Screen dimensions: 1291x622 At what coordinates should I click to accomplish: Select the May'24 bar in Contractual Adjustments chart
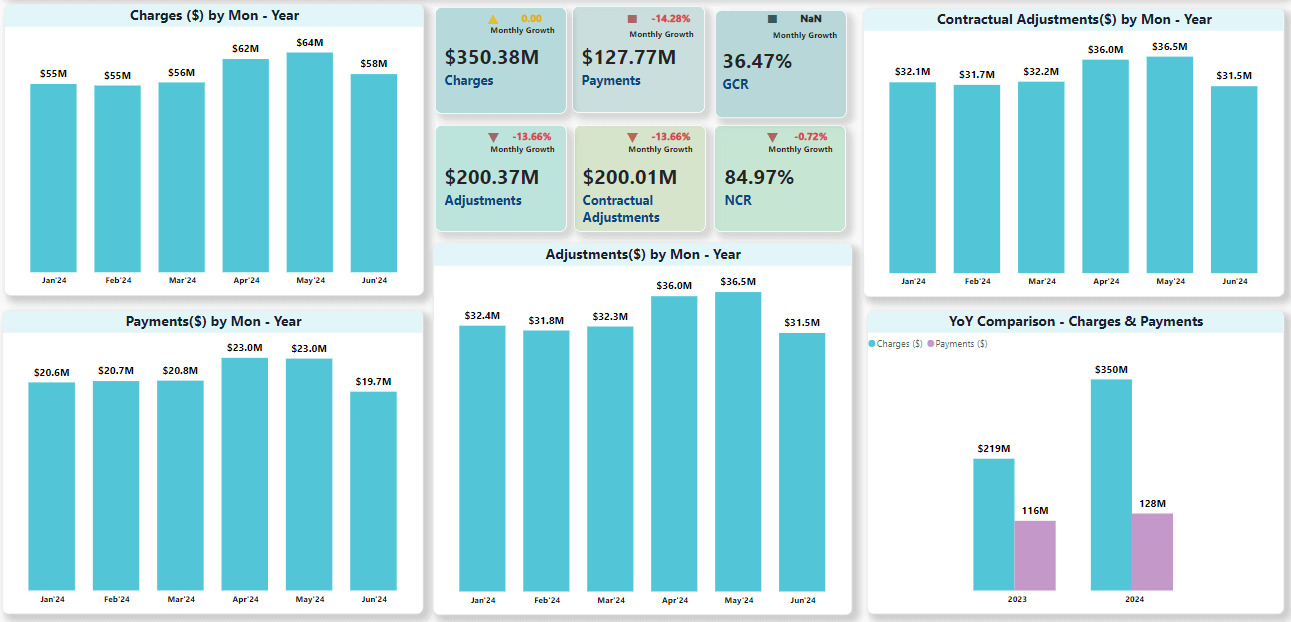coord(1170,165)
